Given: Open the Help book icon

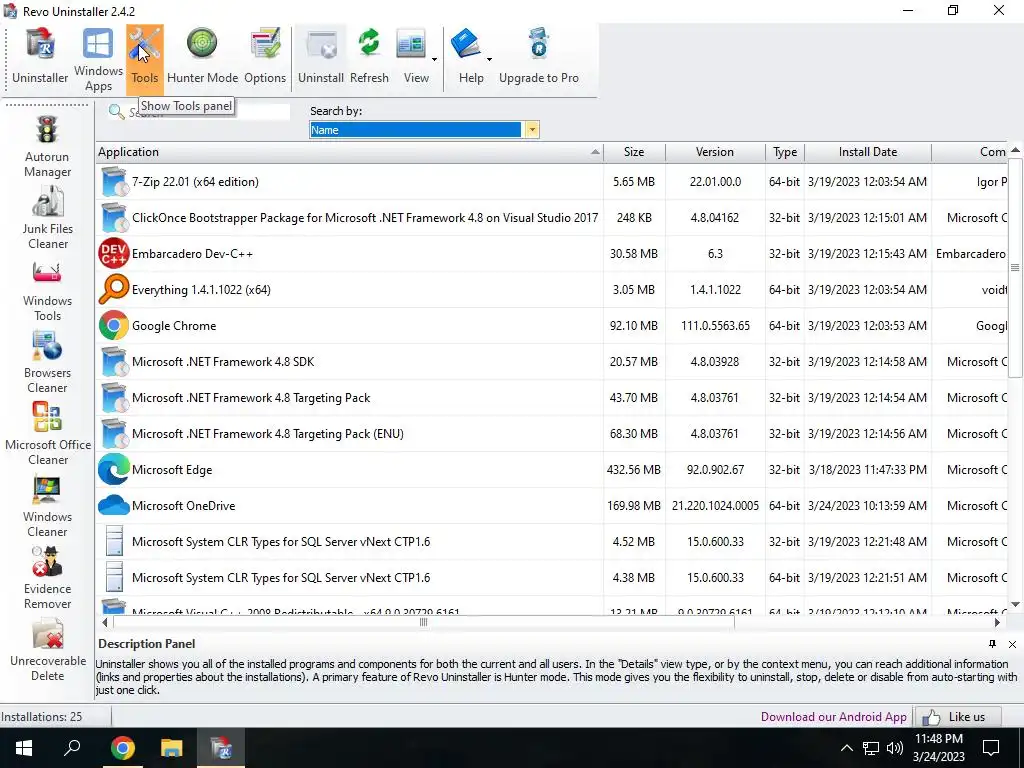Looking at the screenshot, I should 466,46.
